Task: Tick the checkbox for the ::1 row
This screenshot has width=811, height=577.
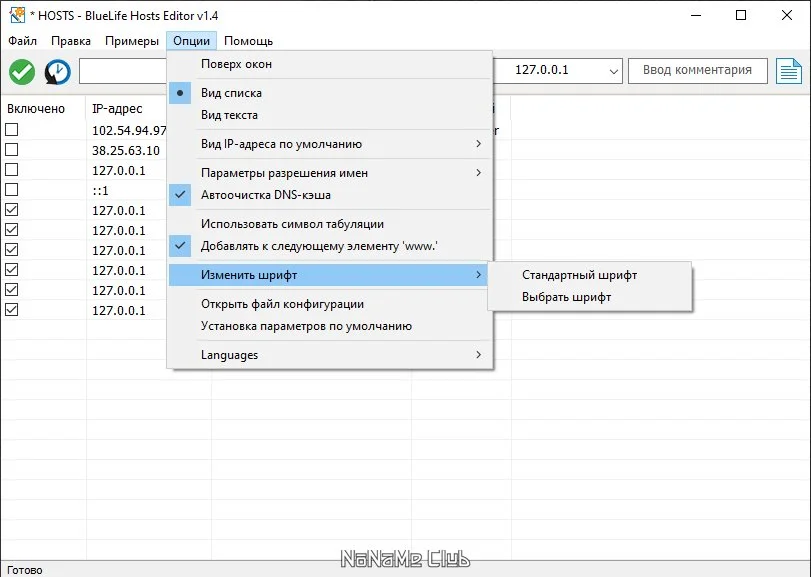Action: coord(11,190)
